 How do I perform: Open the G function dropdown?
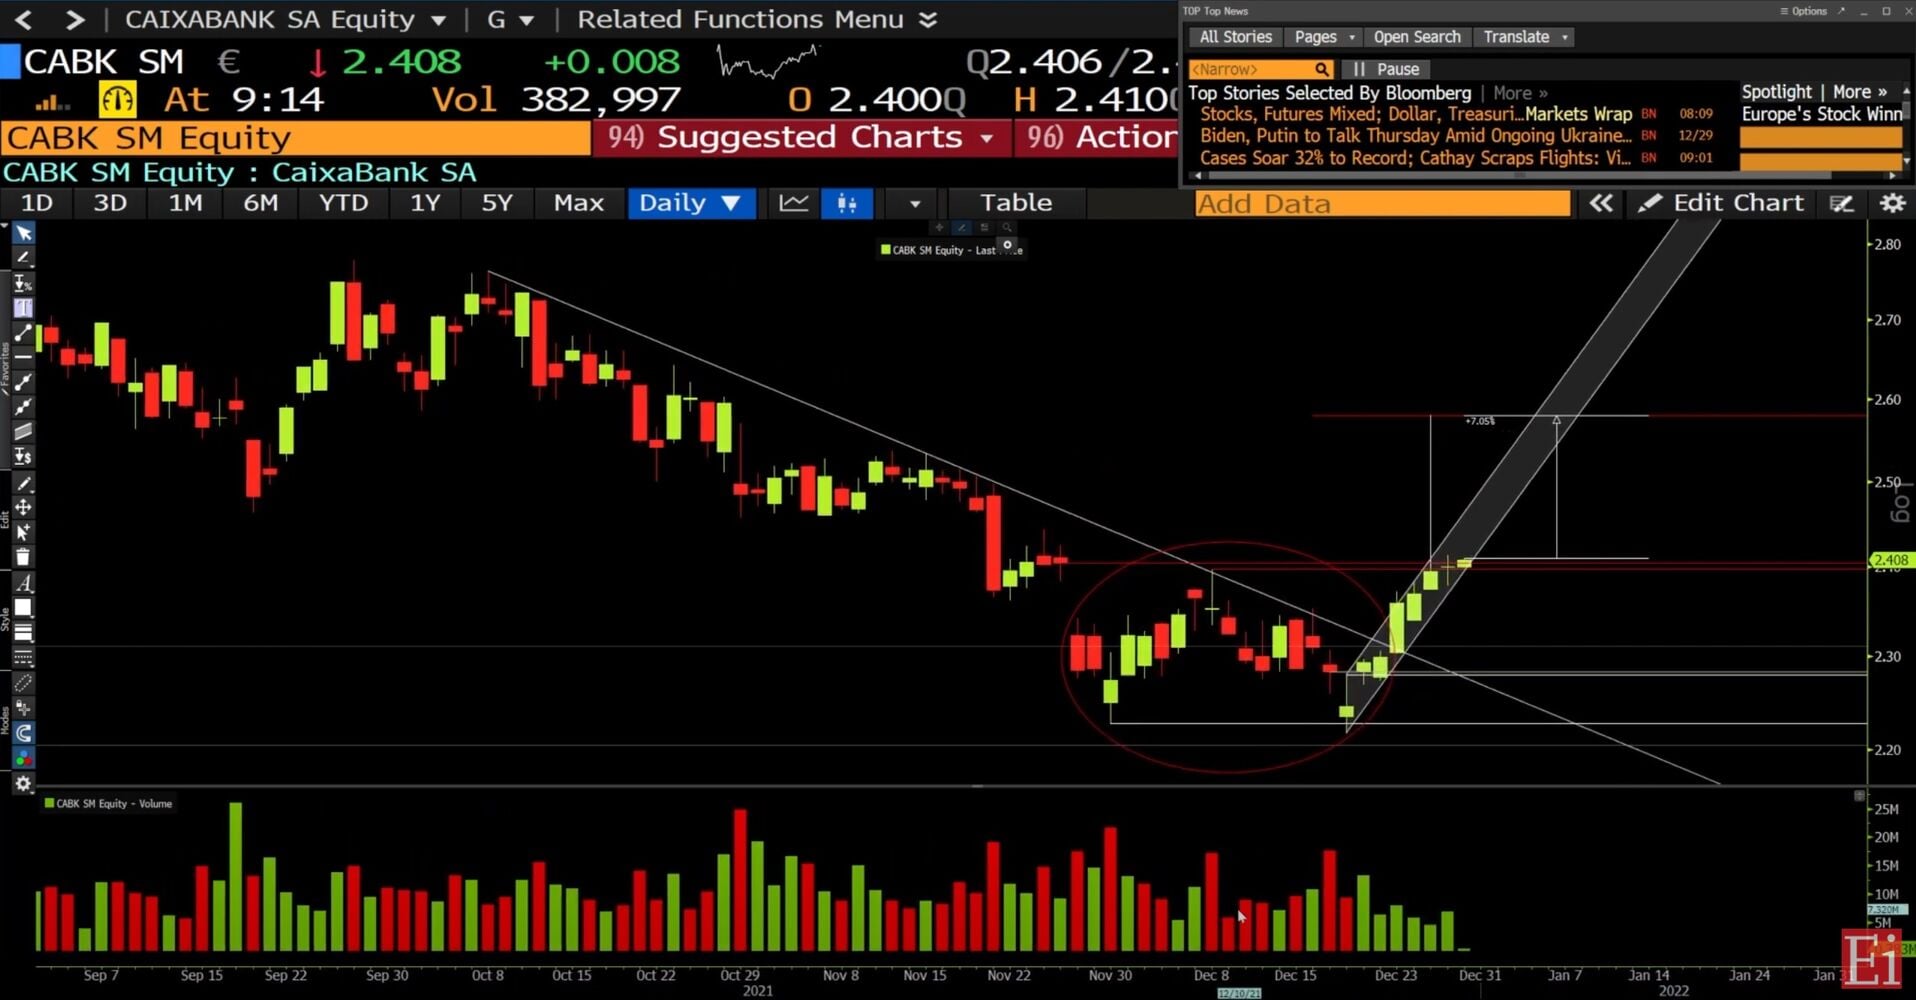[510, 19]
